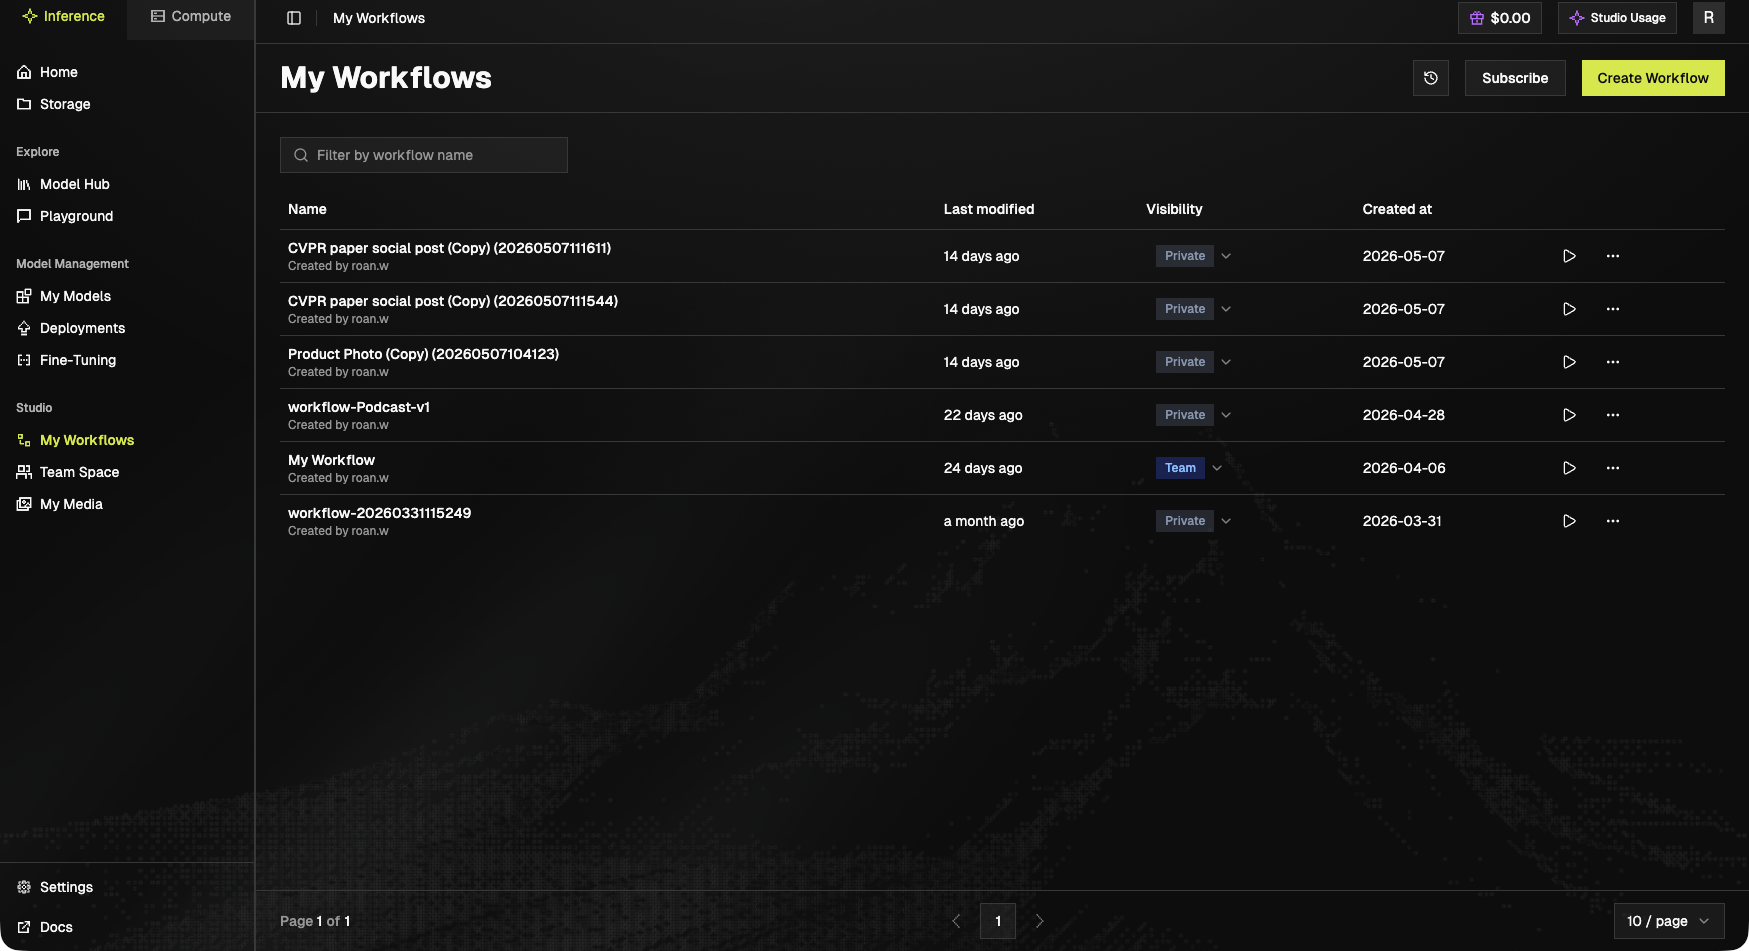1749x951 pixels.
Task: Run My Workflow play icon
Action: click(1569, 468)
